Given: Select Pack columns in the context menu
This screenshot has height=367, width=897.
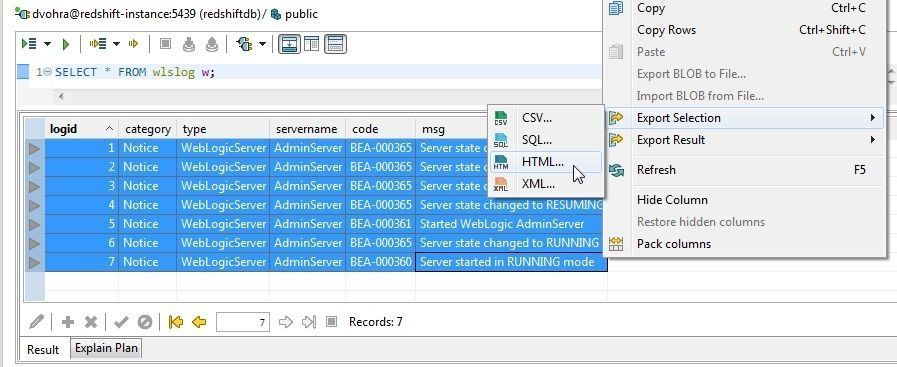Looking at the screenshot, I should point(743,244).
